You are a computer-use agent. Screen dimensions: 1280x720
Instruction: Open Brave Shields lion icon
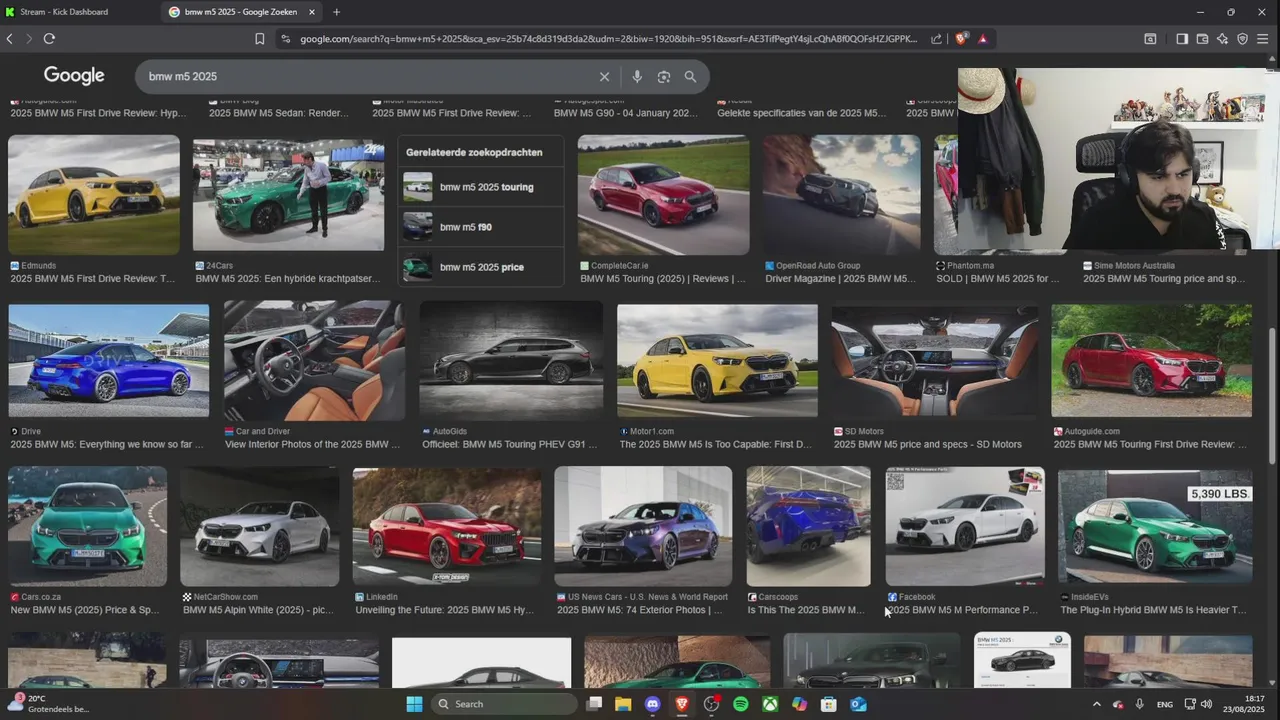(962, 39)
